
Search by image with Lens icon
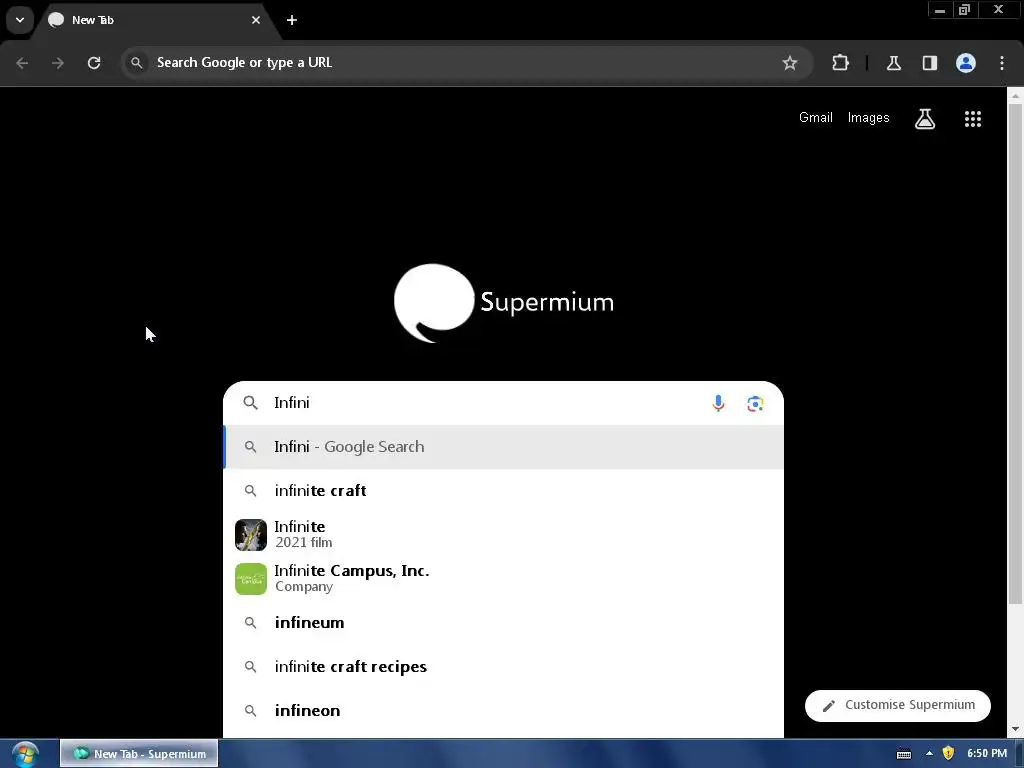click(x=755, y=404)
